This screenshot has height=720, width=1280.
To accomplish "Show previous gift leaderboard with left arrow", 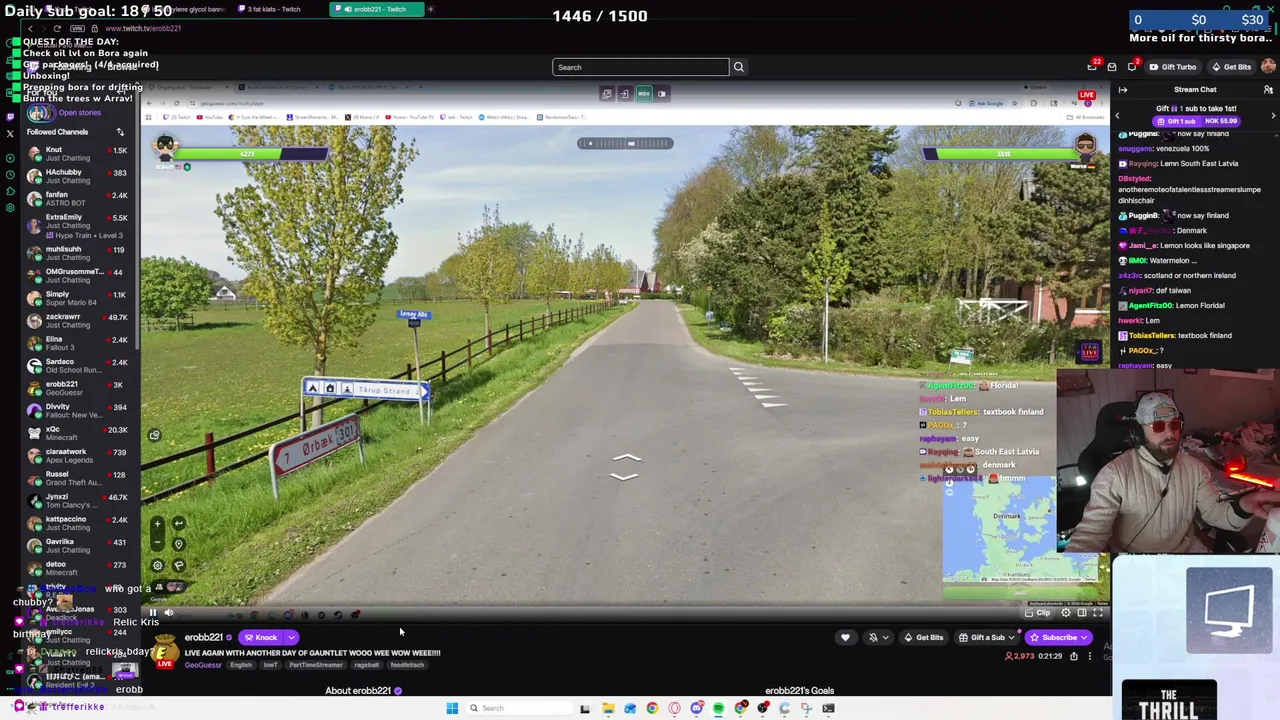I will (x=1118, y=116).
